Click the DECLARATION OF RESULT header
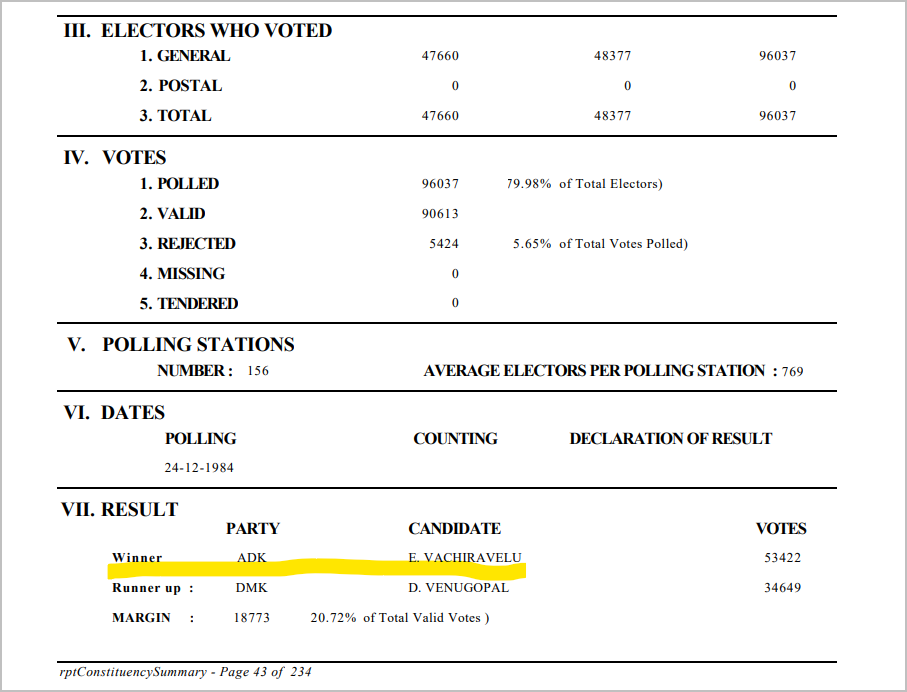This screenshot has width=907, height=692. 670,439
